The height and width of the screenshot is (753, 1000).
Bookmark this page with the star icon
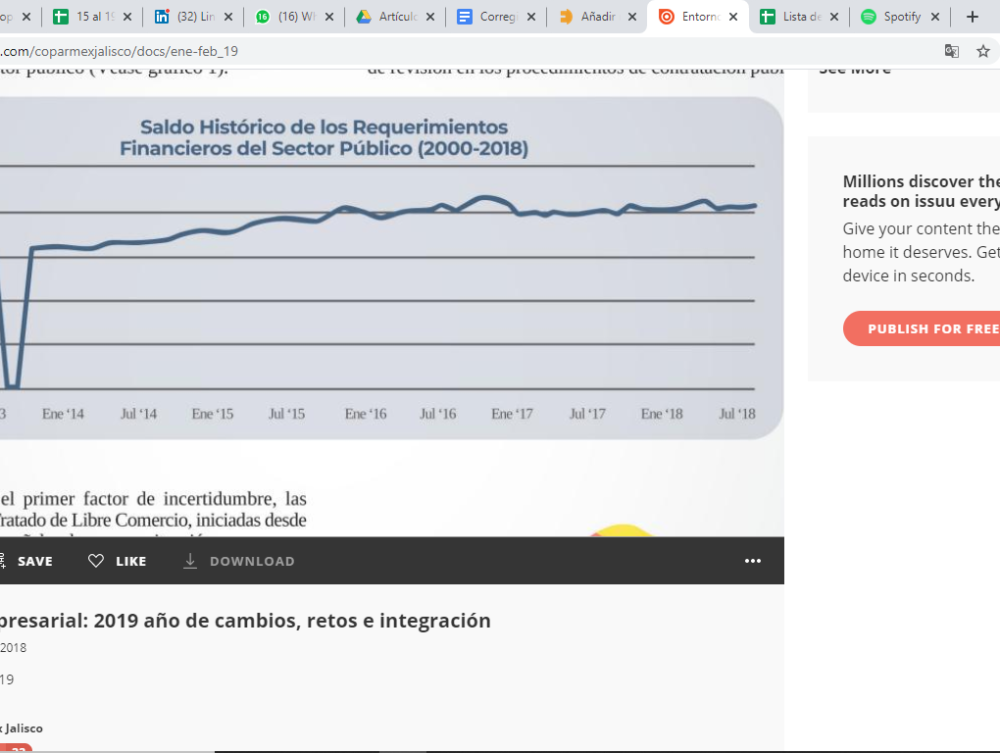point(983,51)
